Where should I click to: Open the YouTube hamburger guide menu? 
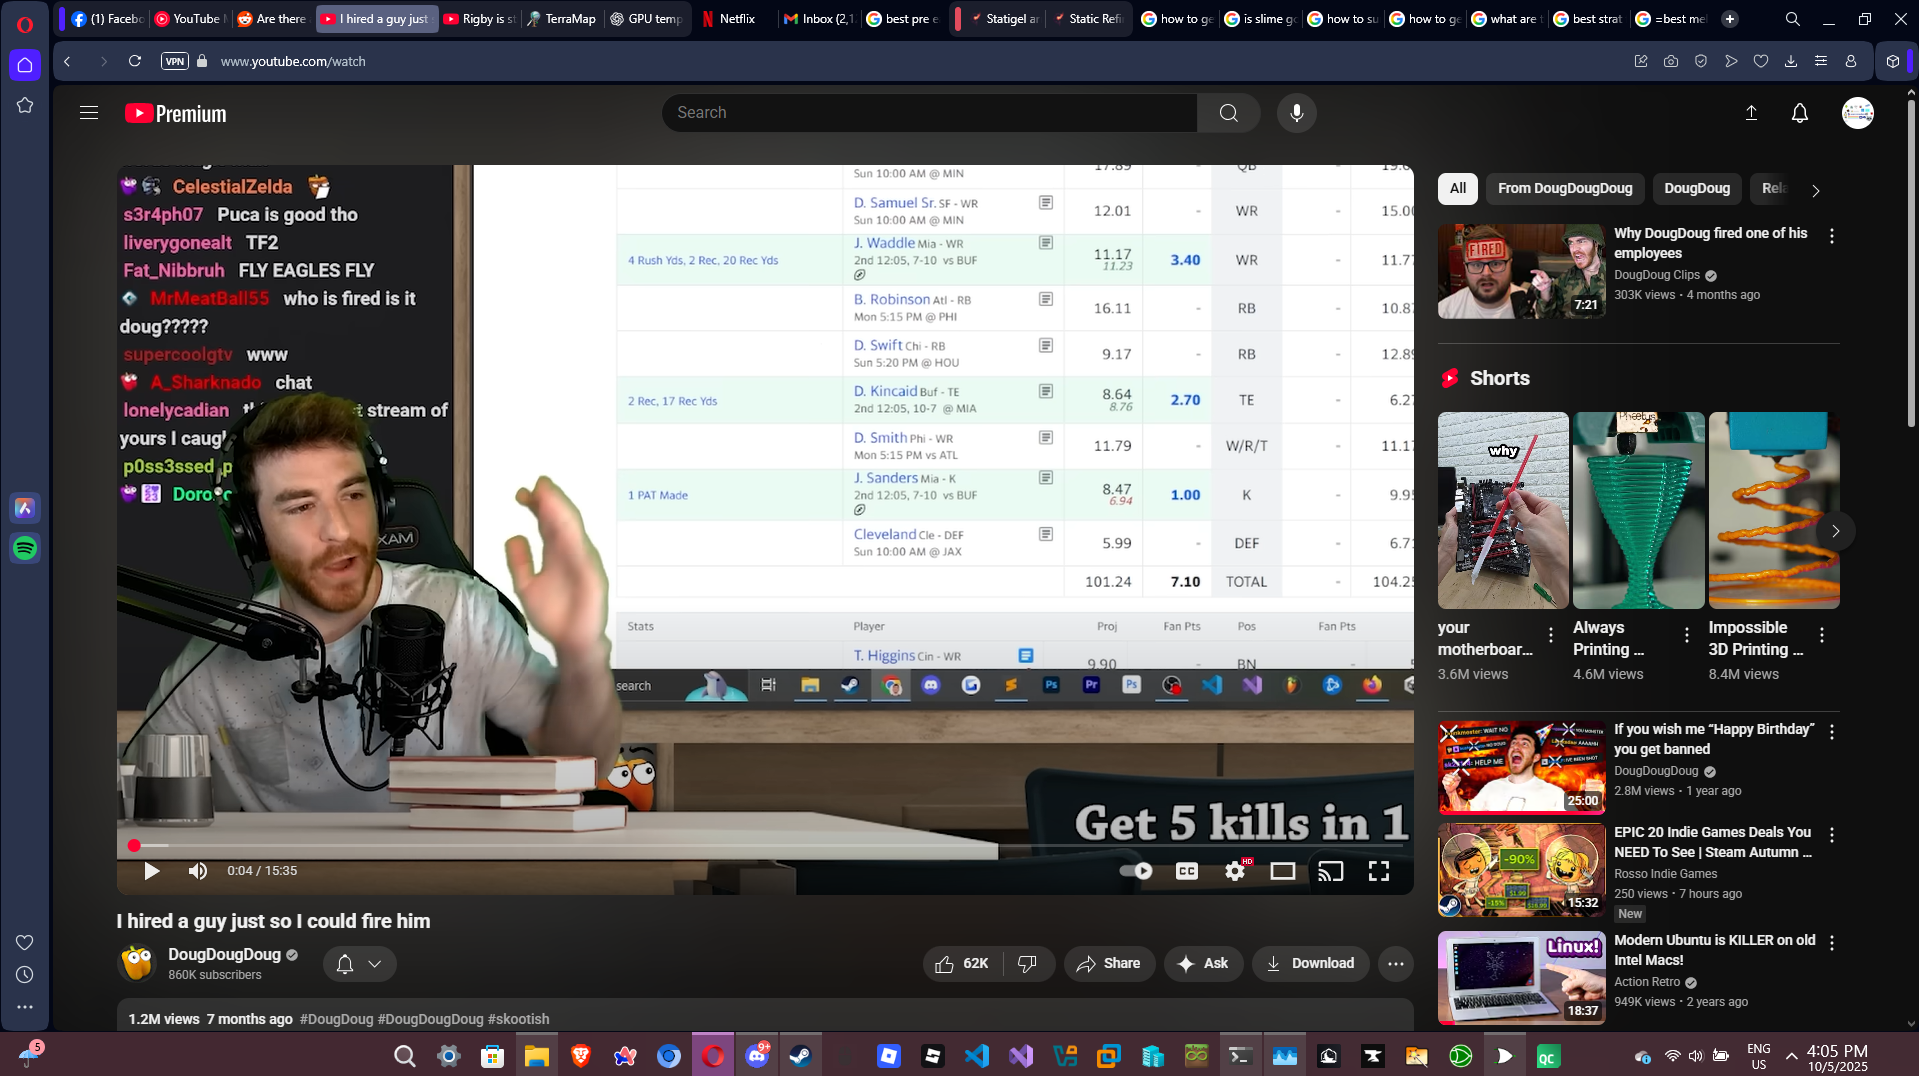pos(89,113)
